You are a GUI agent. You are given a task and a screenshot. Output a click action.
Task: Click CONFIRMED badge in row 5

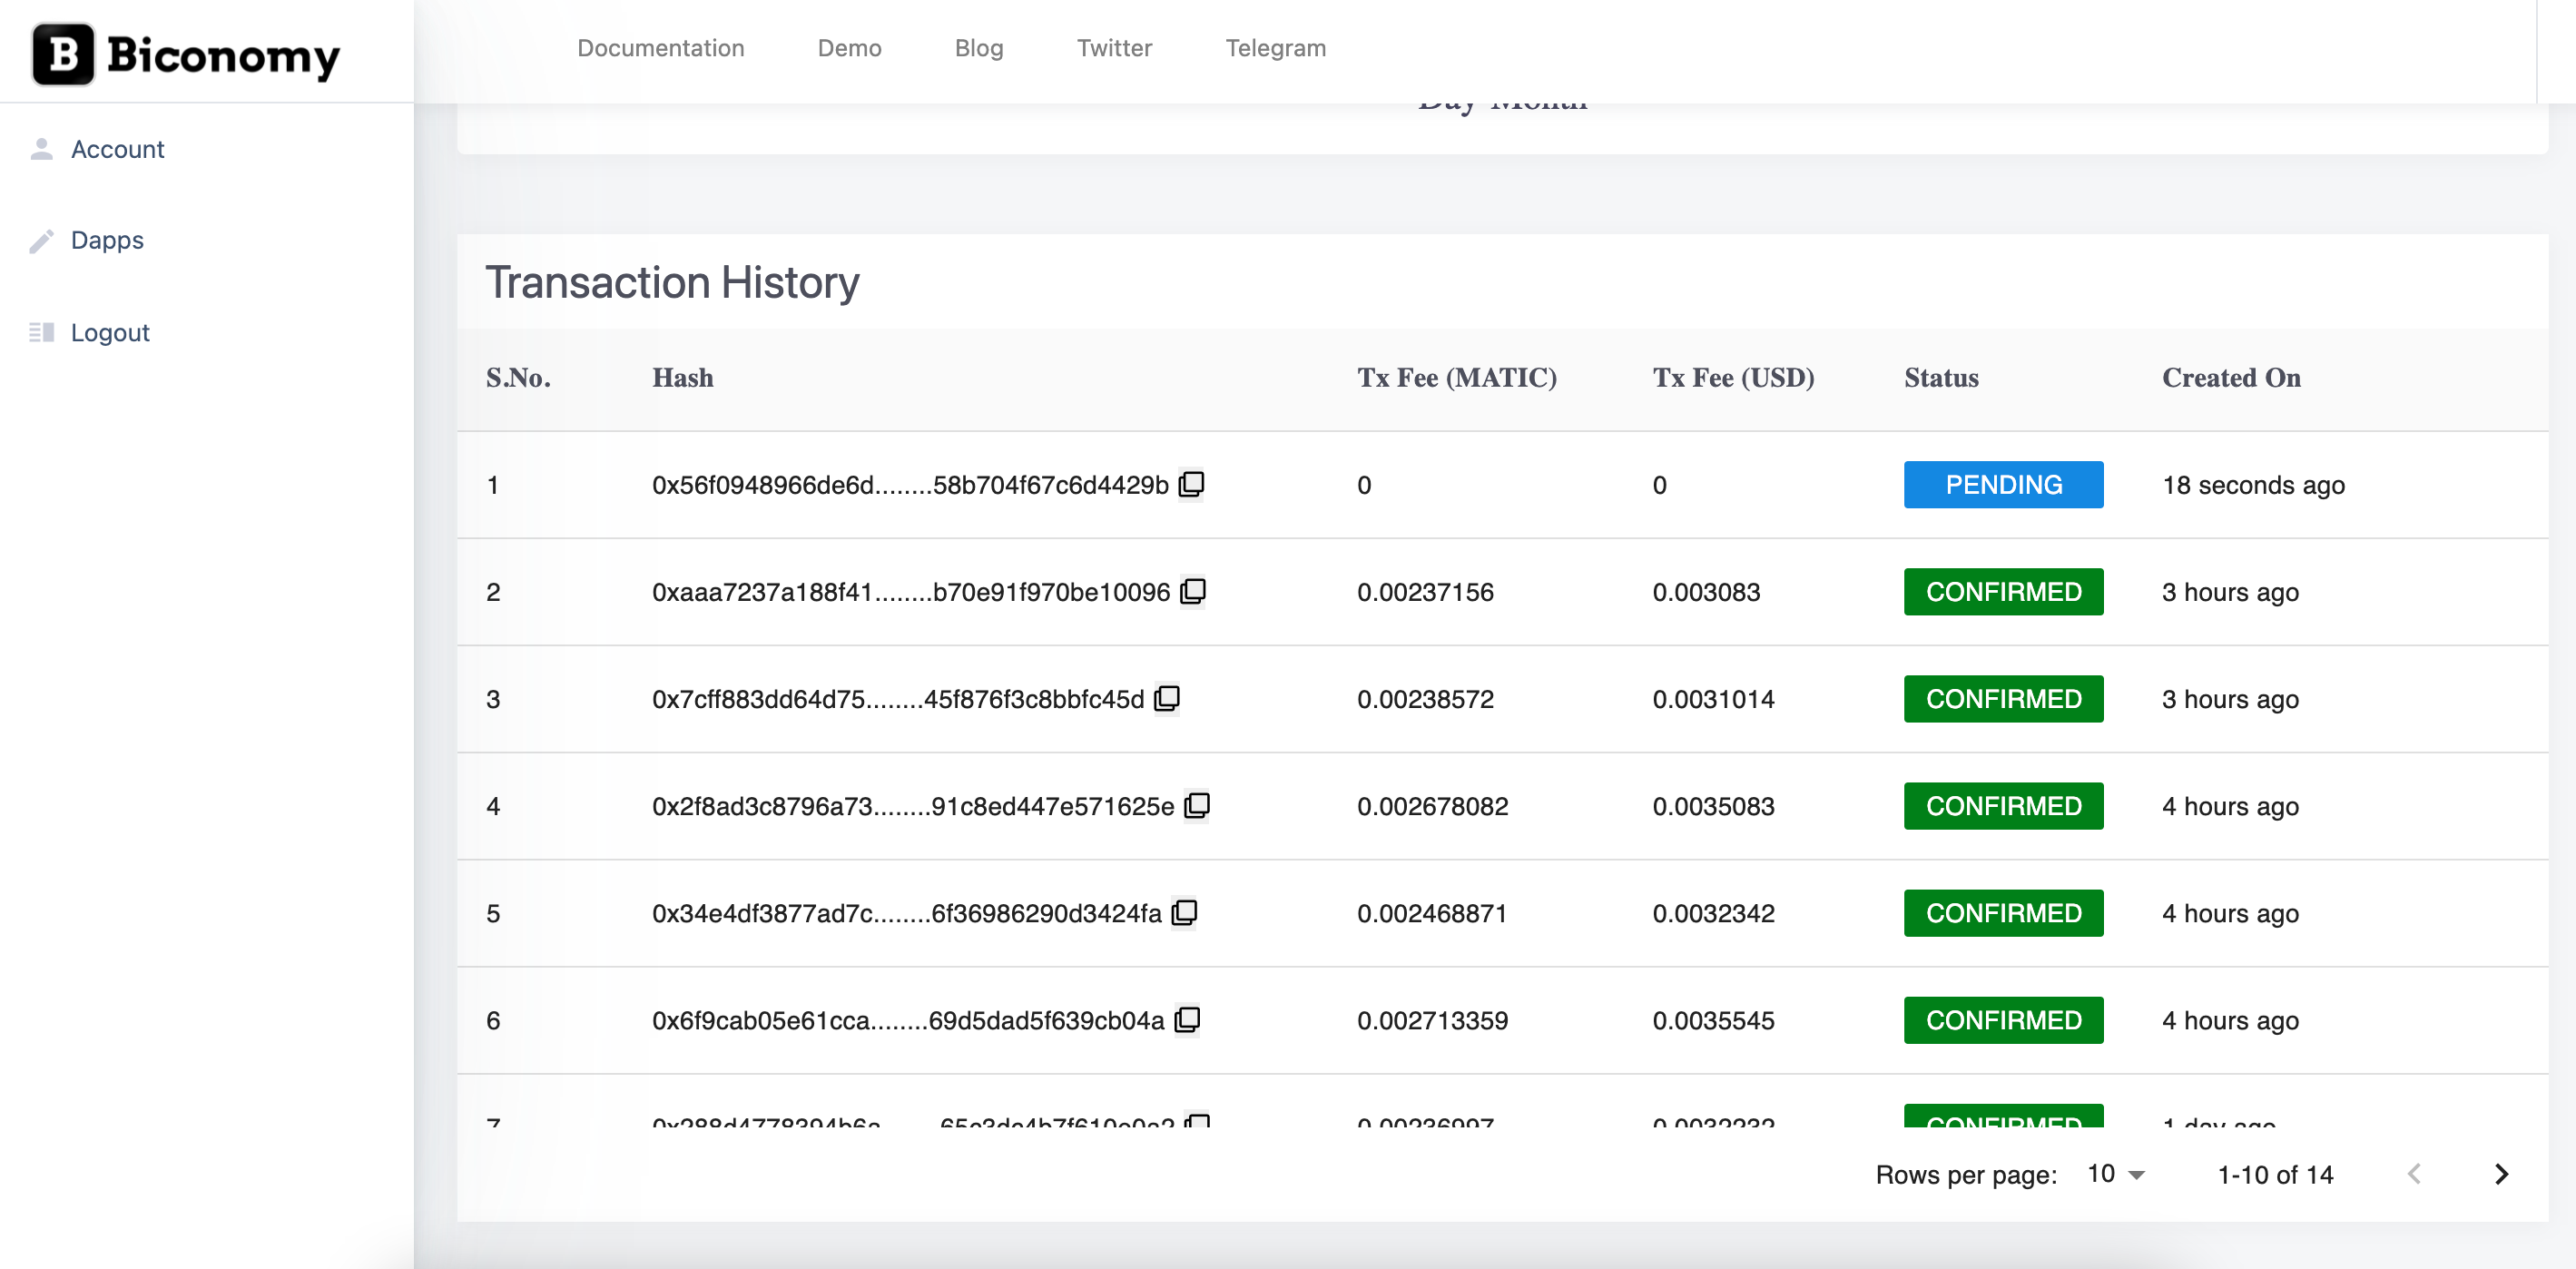[x=2003, y=912]
